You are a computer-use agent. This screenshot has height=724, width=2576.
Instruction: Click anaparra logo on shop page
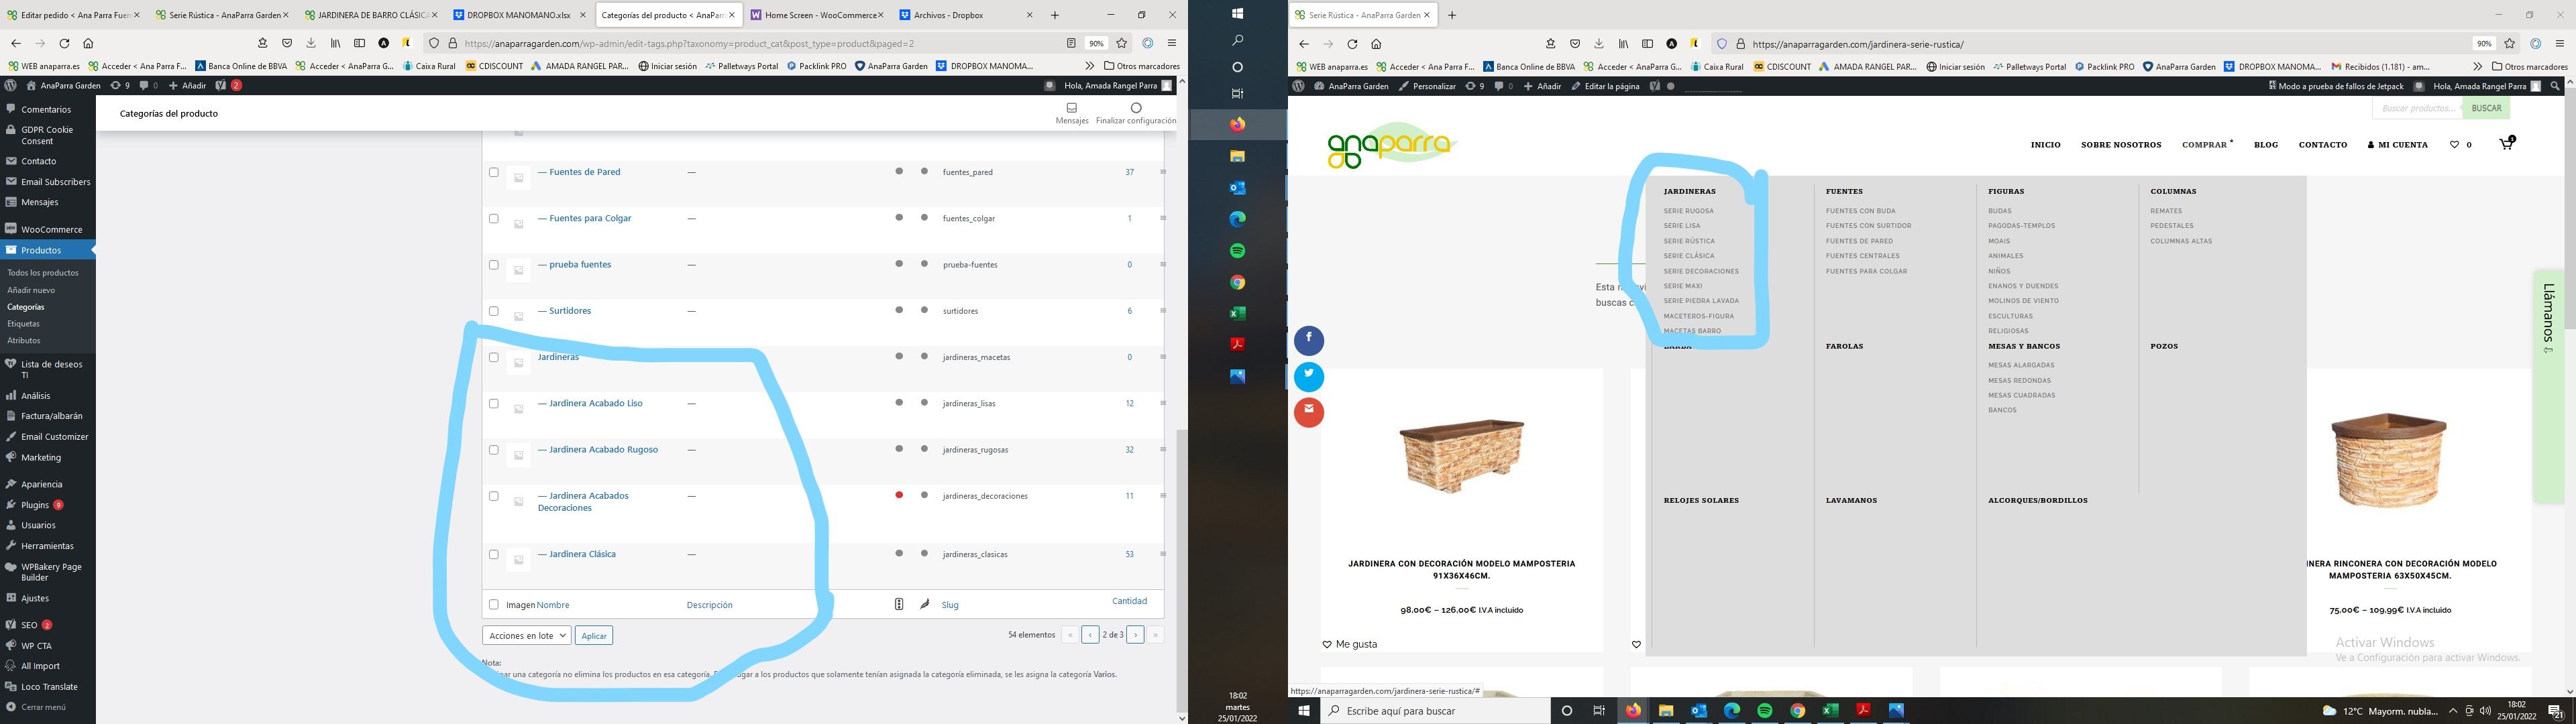[x=1392, y=146]
